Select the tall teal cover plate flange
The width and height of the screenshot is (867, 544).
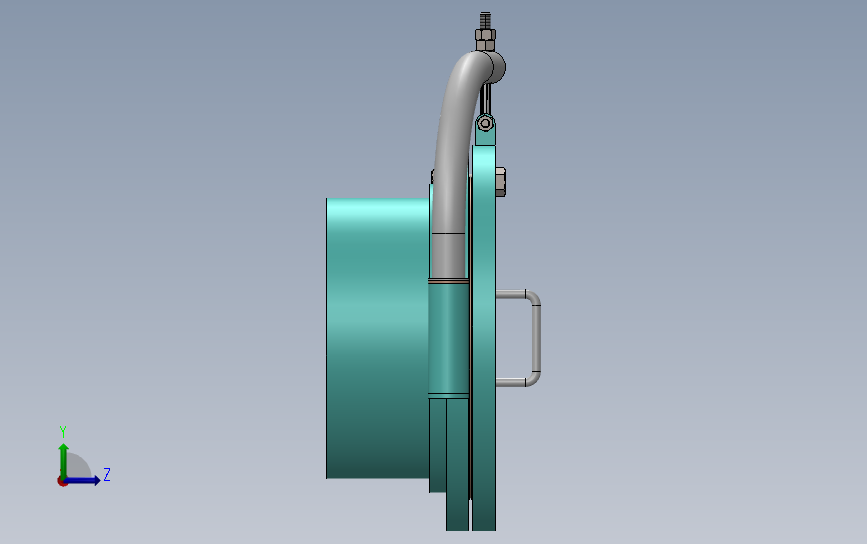tap(484, 337)
